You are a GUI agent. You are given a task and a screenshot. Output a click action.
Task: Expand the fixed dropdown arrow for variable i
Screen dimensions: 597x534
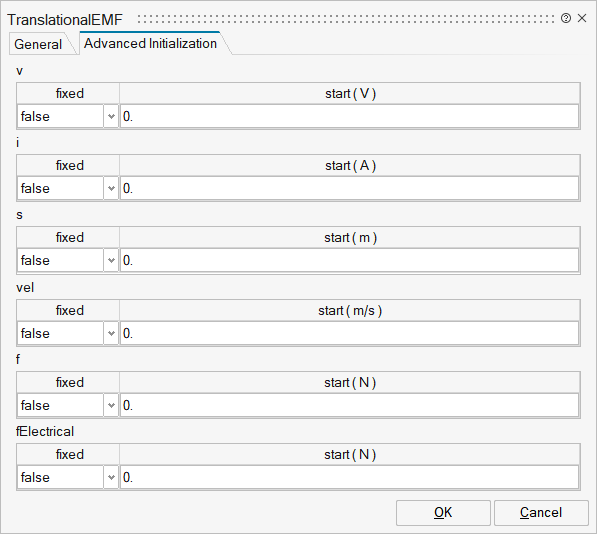[111, 188]
